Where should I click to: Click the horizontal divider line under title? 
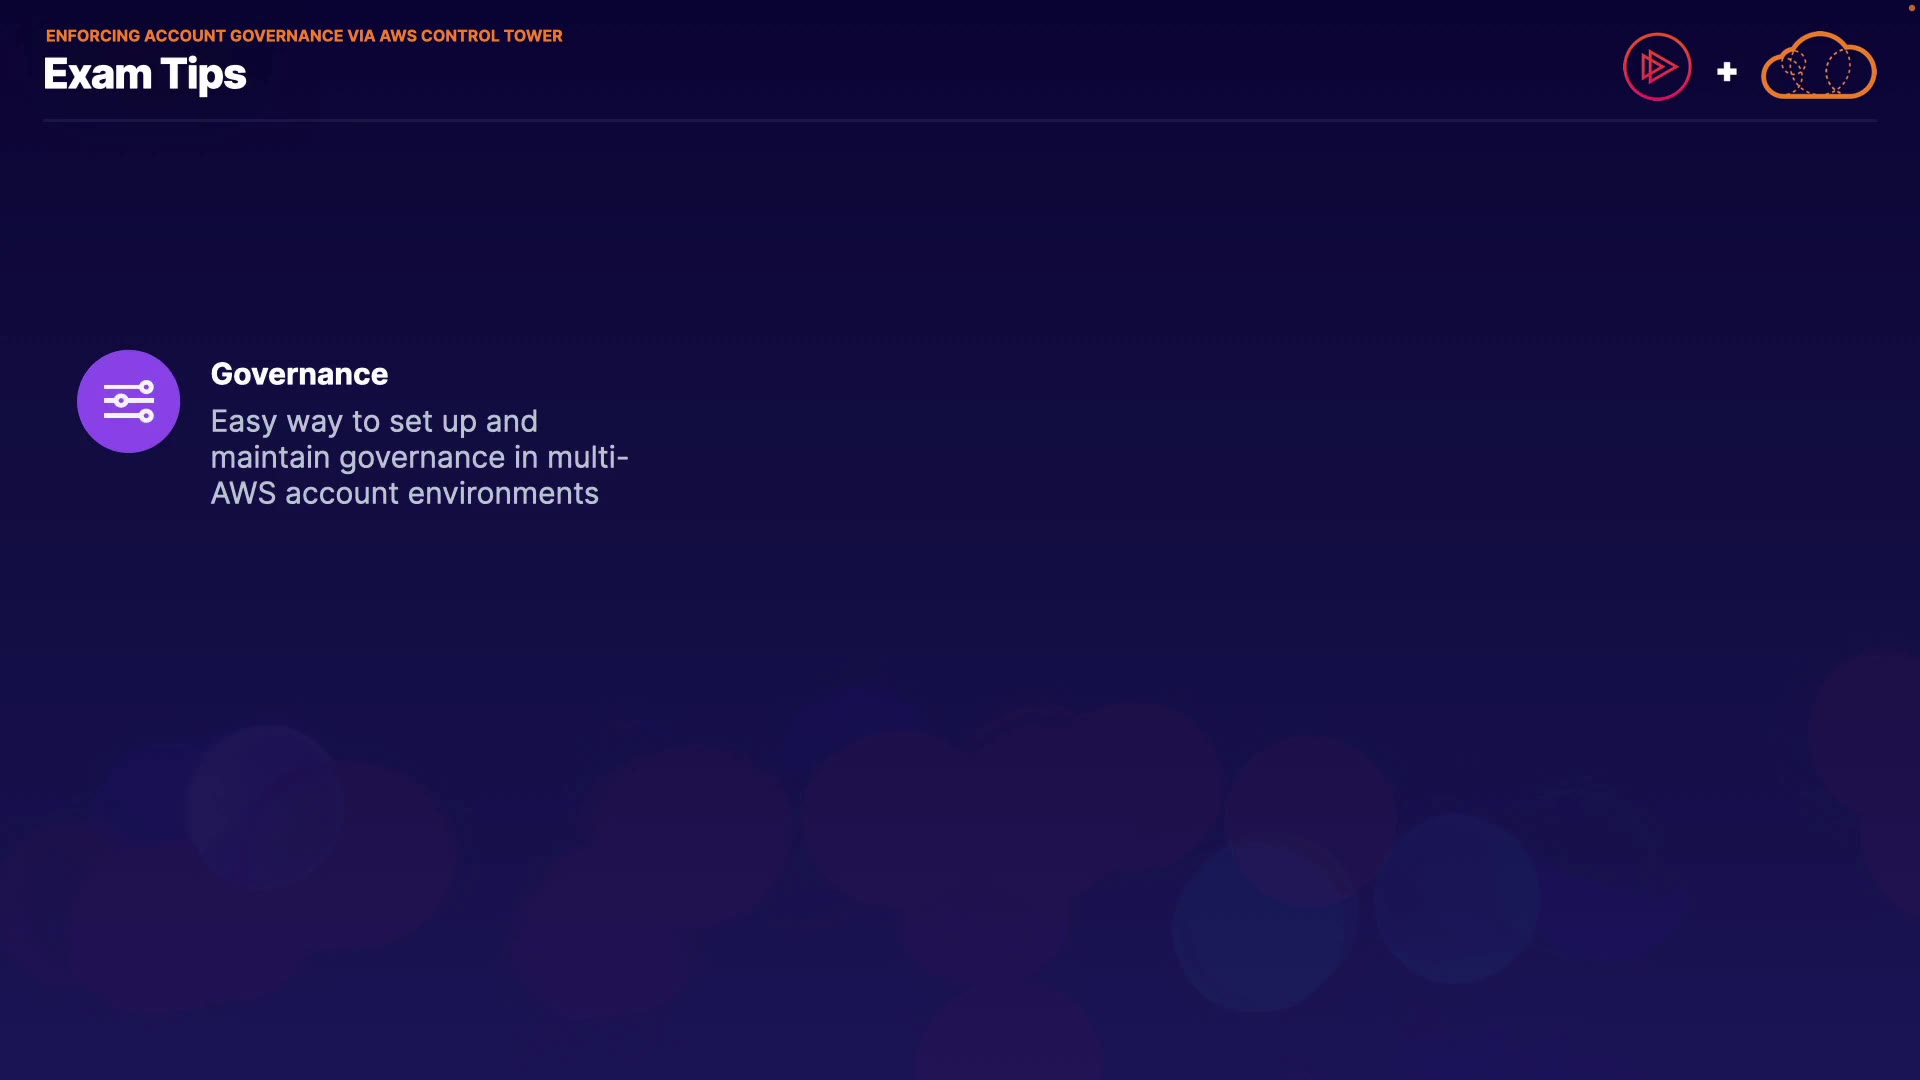point(959,121)
